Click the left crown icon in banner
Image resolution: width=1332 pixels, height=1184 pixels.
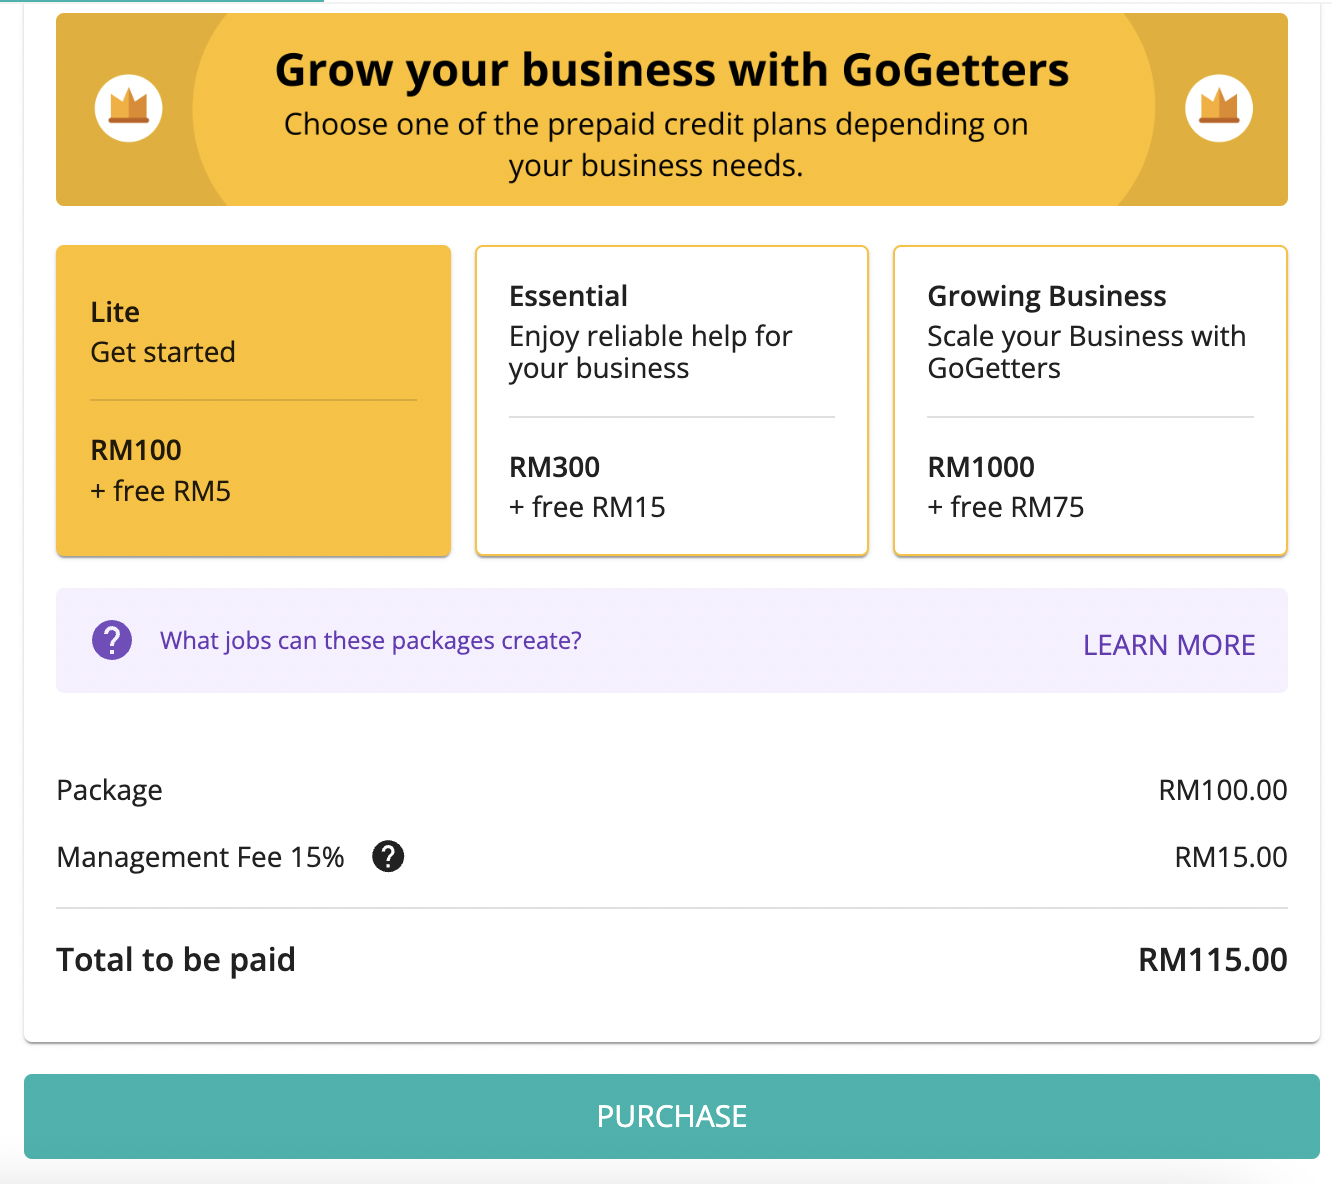coord(129,108)
